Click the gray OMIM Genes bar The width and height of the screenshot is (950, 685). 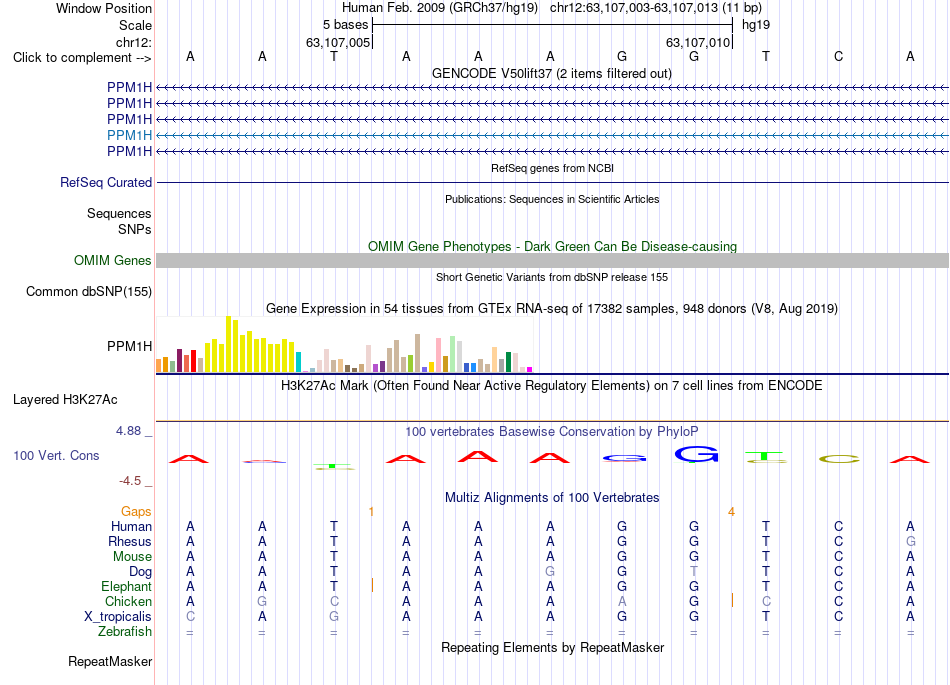click(x=552, y=260)
